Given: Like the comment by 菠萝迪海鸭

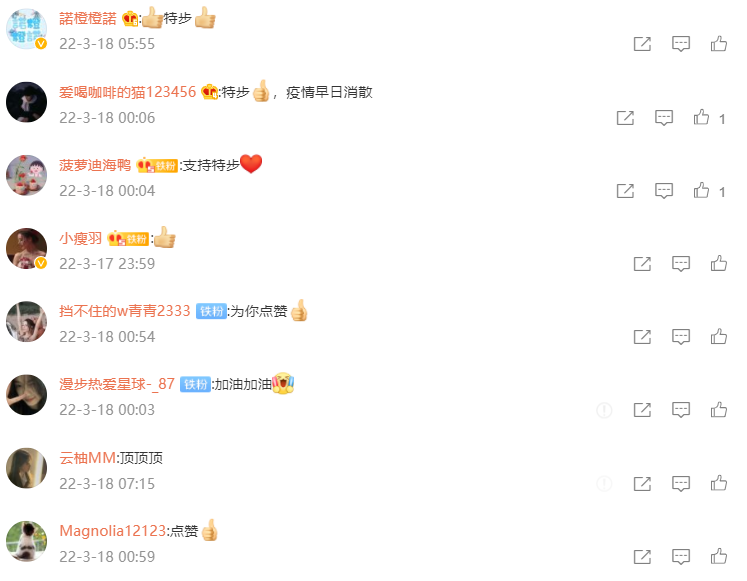Looking at the screenshot, I should click(x=701, y=190).
